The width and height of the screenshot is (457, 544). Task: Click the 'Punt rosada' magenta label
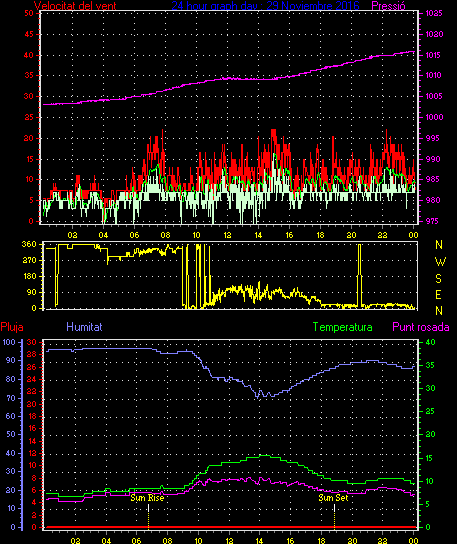421,327
